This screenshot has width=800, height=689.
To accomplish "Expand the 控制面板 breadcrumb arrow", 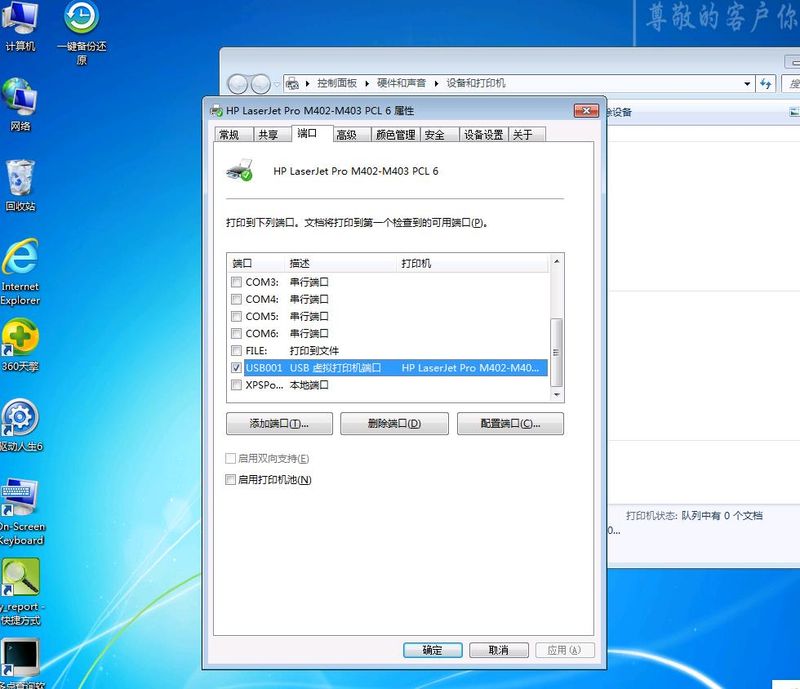I will tap(366, 83).
